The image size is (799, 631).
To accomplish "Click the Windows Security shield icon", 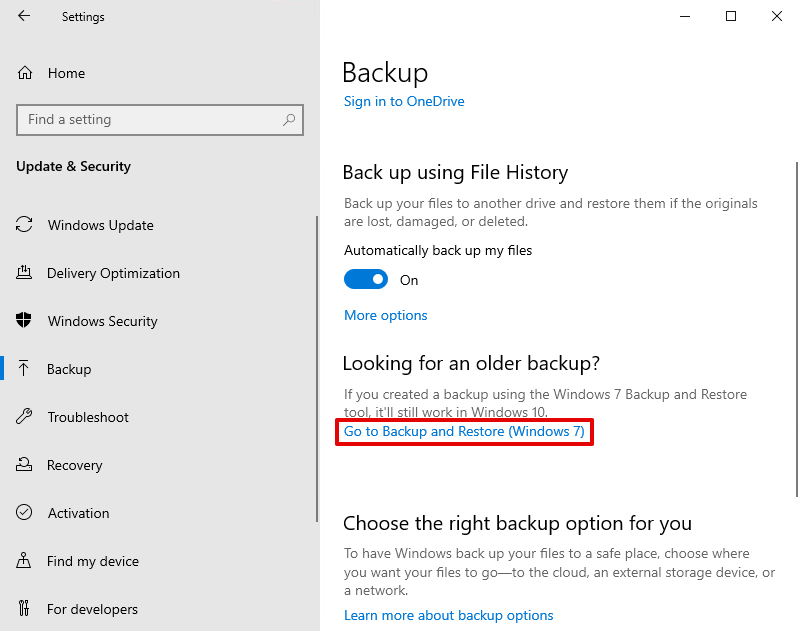I will click(x=23, y=320).
